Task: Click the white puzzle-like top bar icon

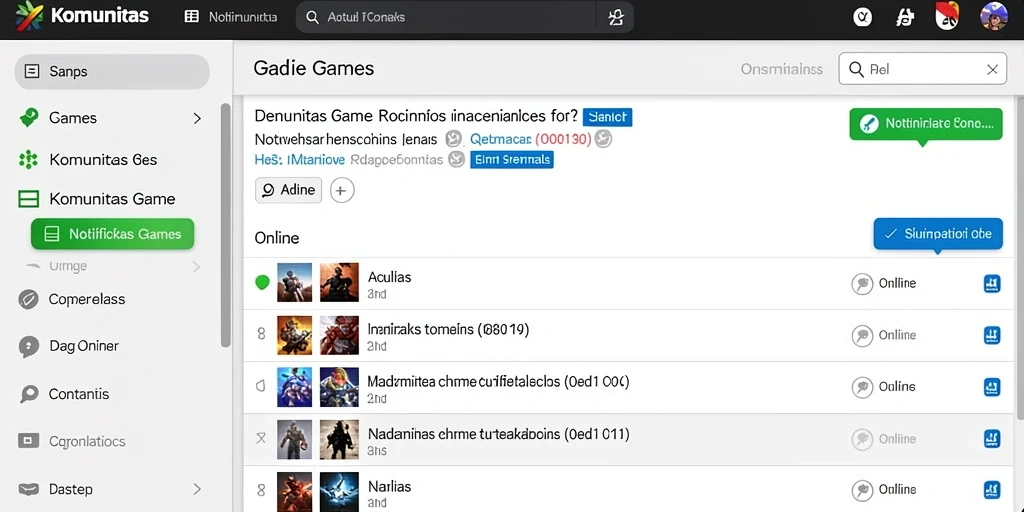Action: pyautogui.click(x=905, y=17)
